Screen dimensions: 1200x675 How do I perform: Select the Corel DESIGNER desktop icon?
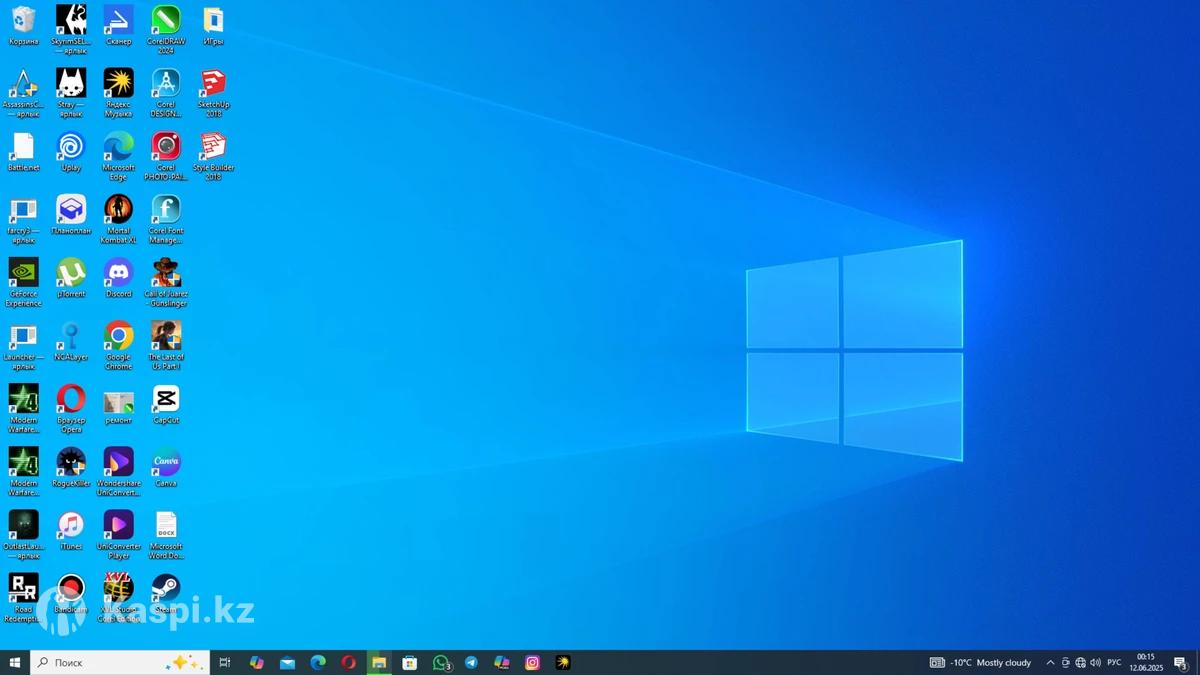(166, 94)
